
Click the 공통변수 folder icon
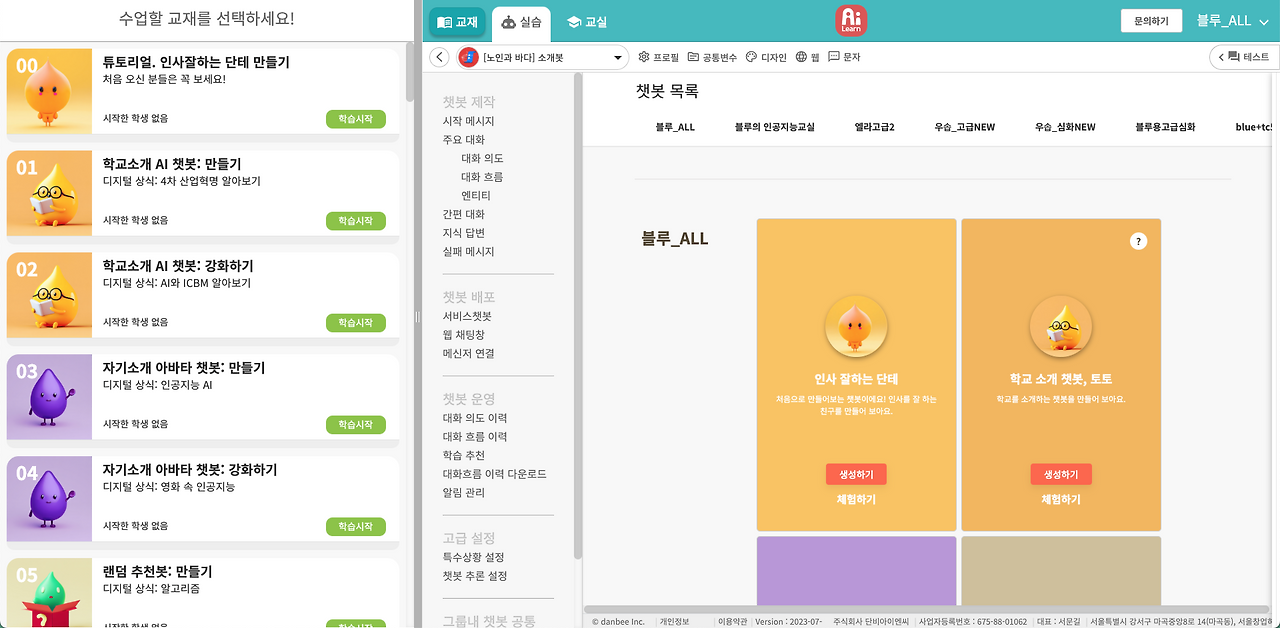tap(694, 57)
